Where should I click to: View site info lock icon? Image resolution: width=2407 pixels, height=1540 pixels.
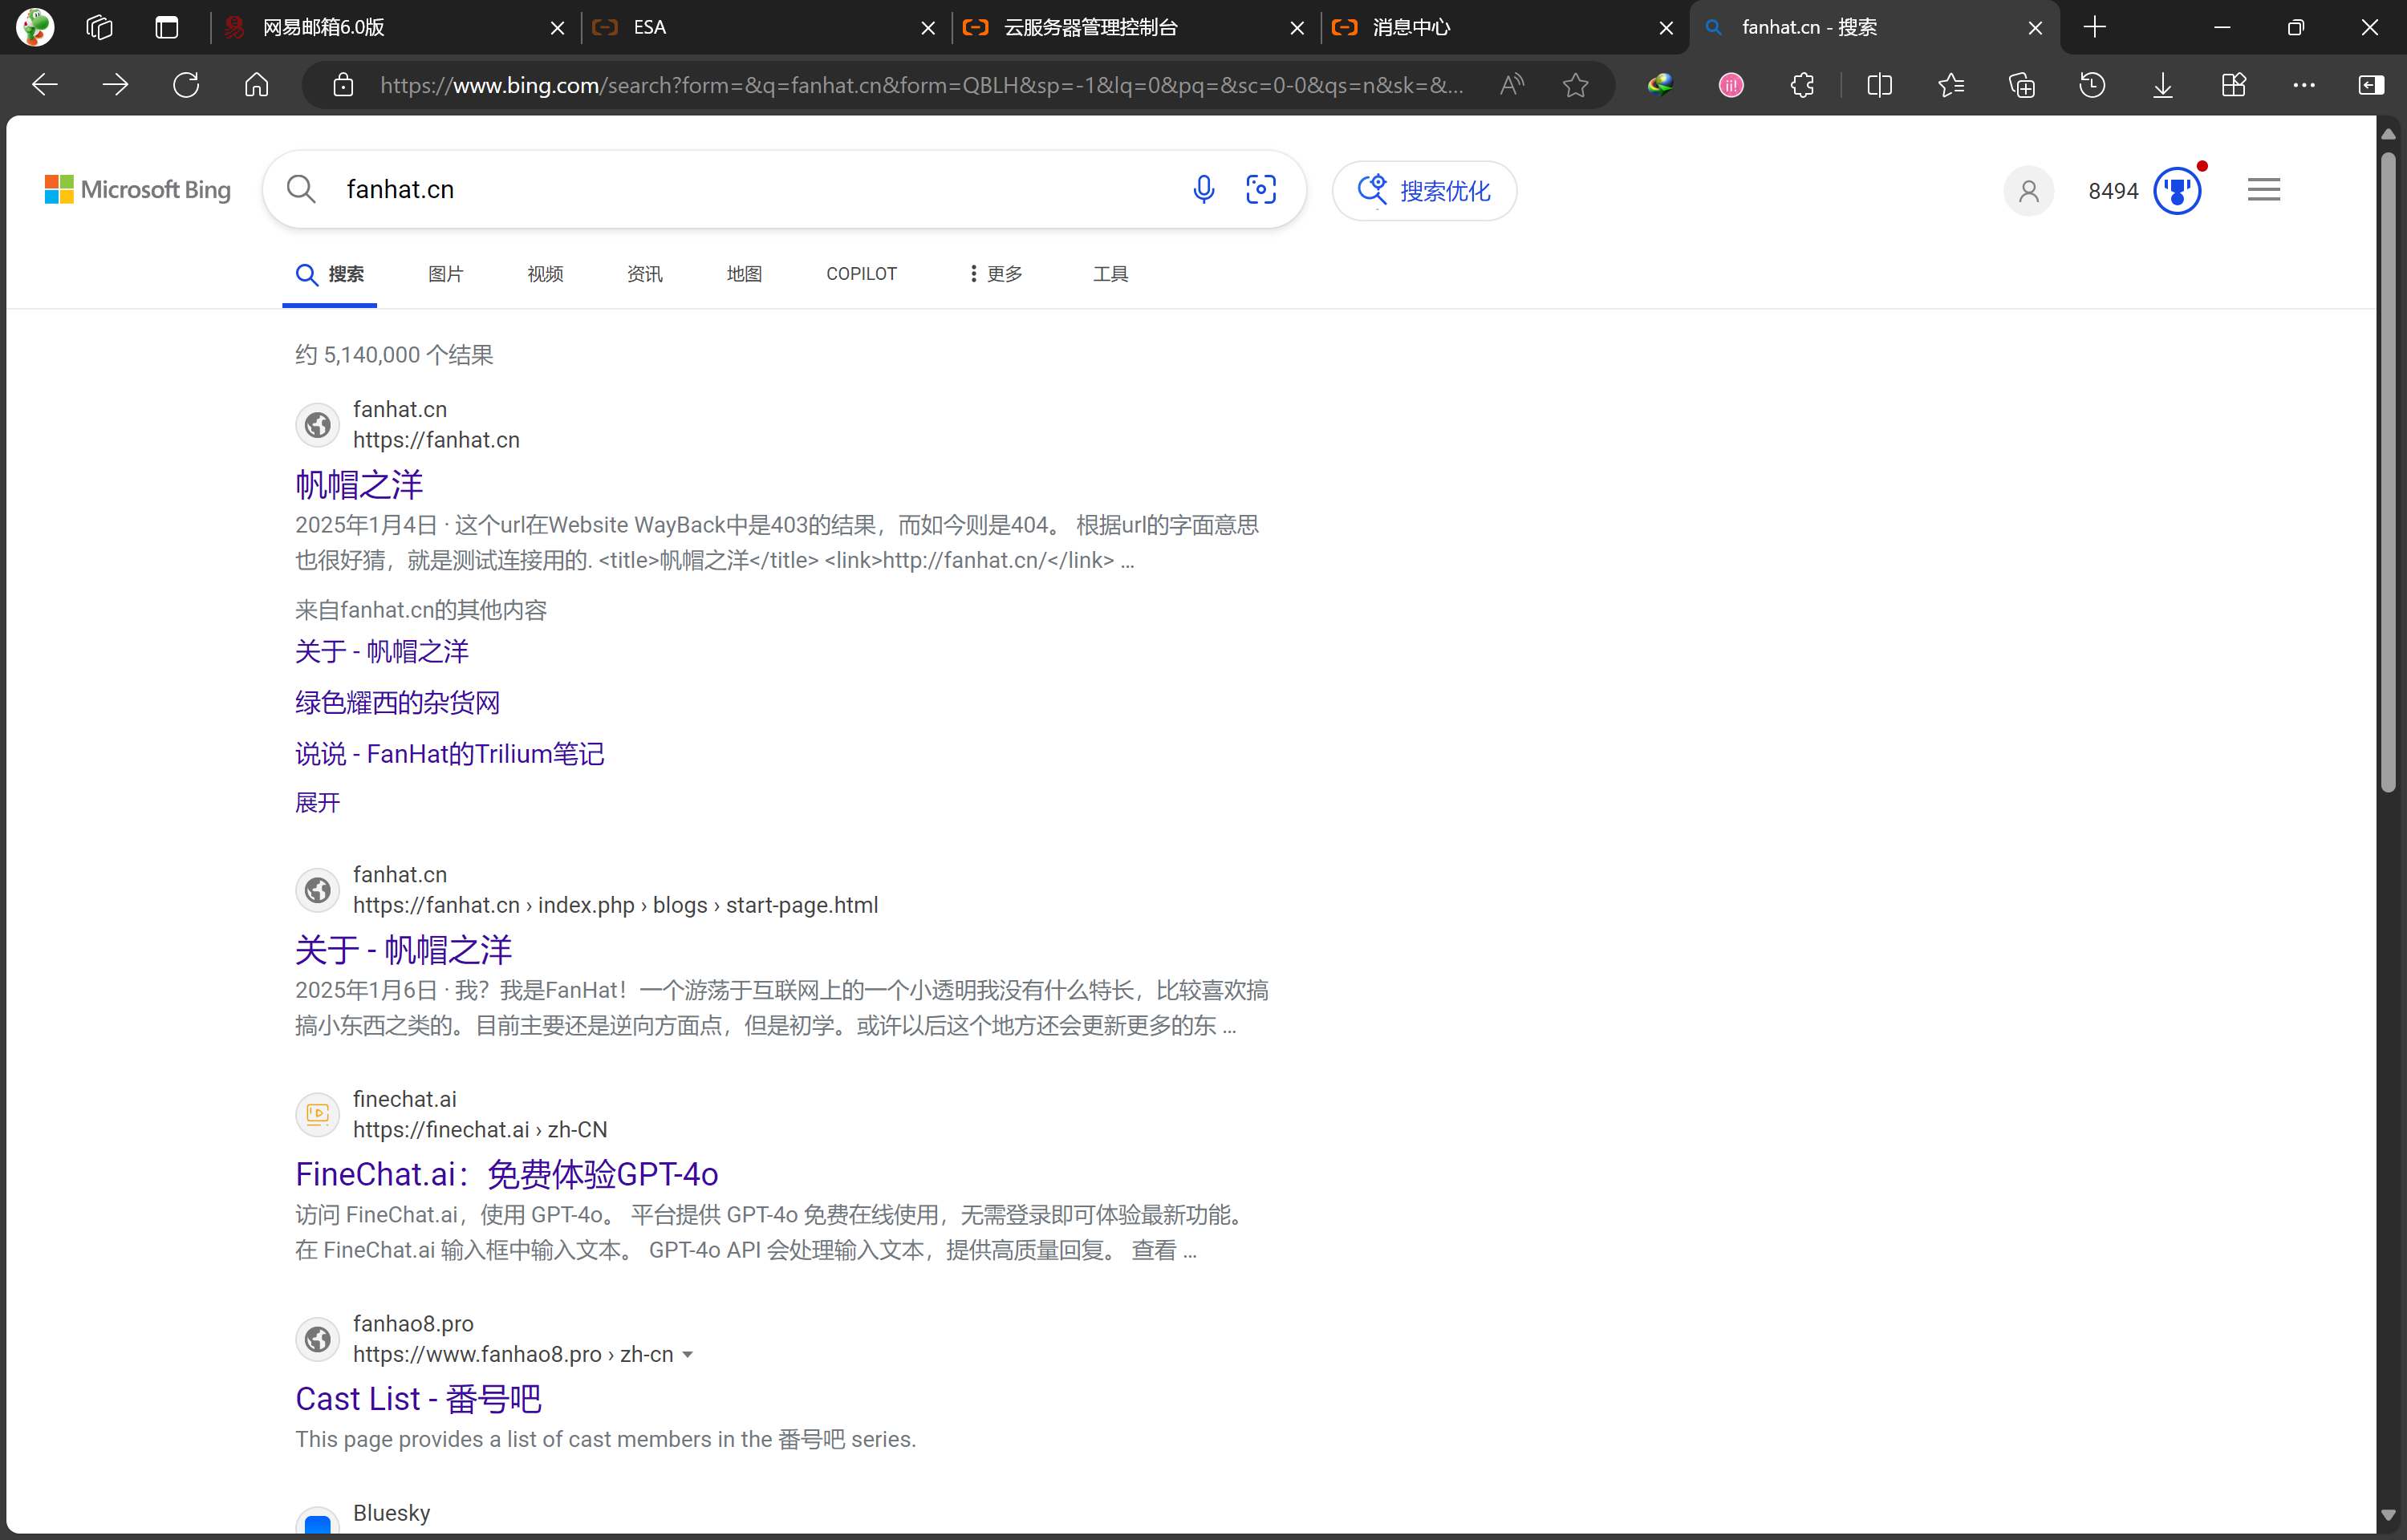[x=343, y=85]
